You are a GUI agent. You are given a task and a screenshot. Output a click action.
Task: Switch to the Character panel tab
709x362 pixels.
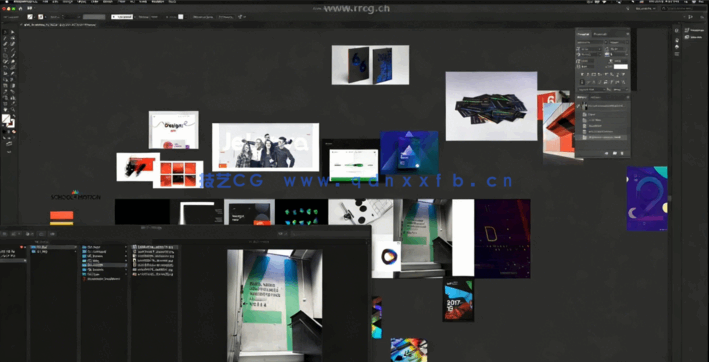click(583, 34)
